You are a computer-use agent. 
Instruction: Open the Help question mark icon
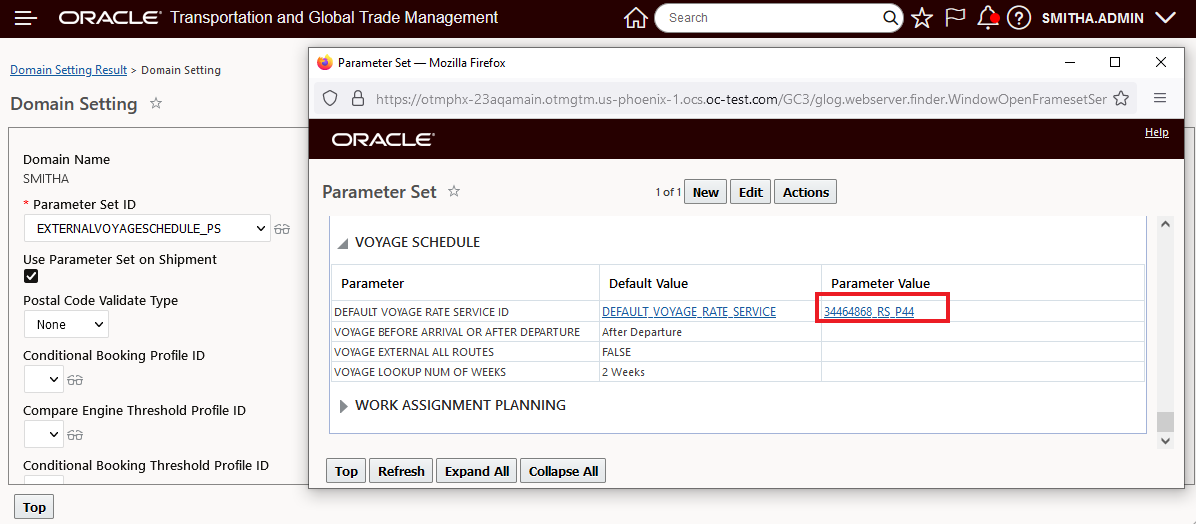click(x=1019, y=18)
